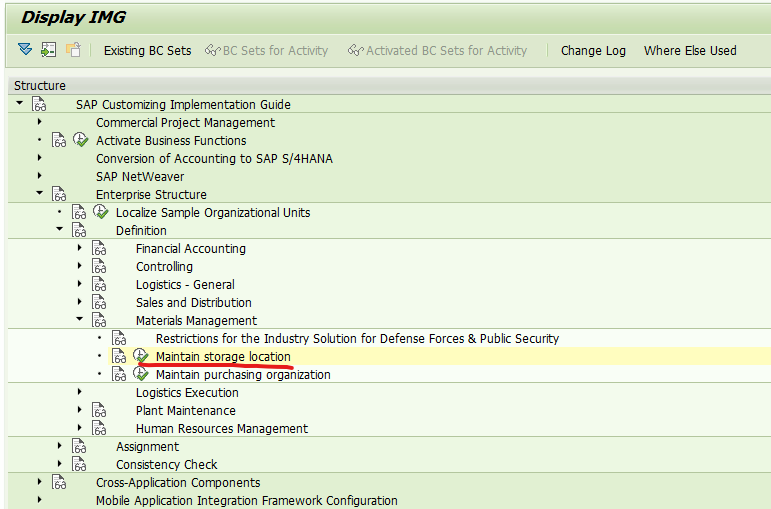Select the SAP NetWeaver label
The height and width of the screenshot is (509, 771).
pos(140,177)
